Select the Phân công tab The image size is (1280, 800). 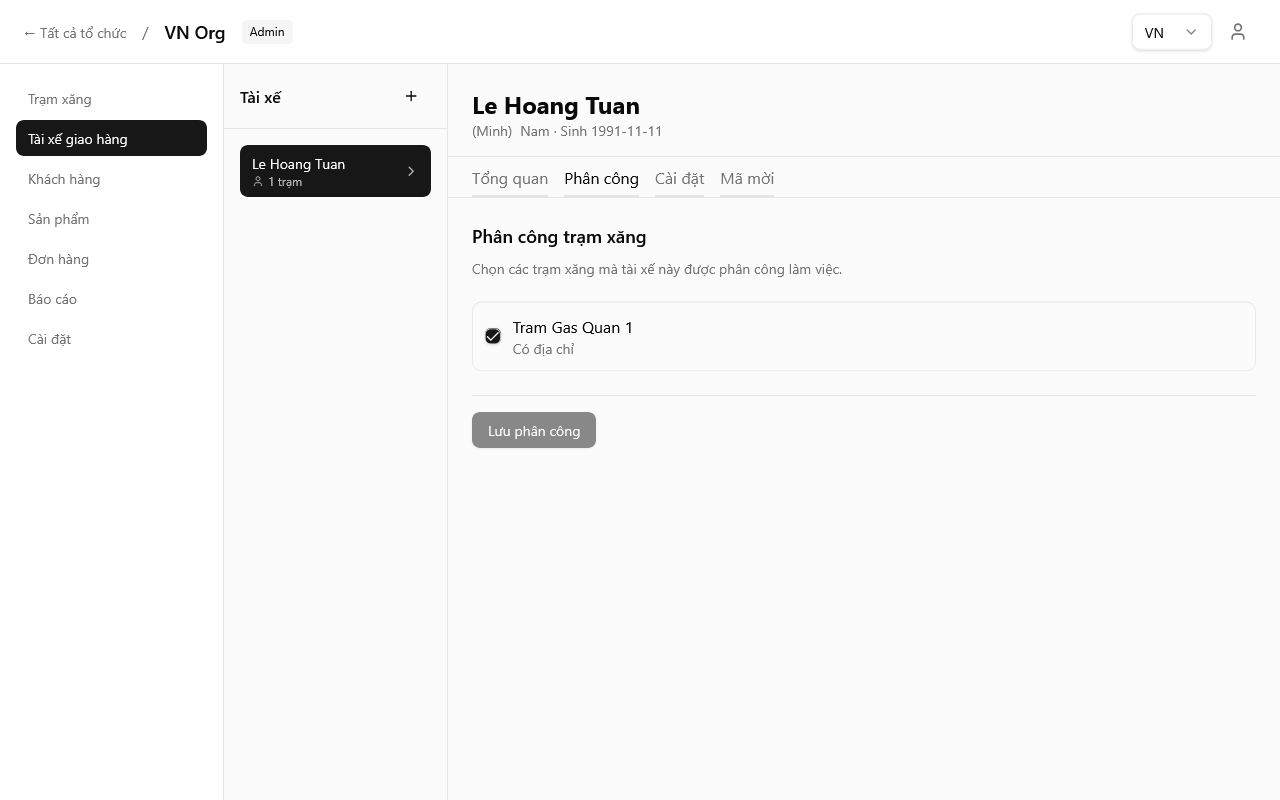601,179
